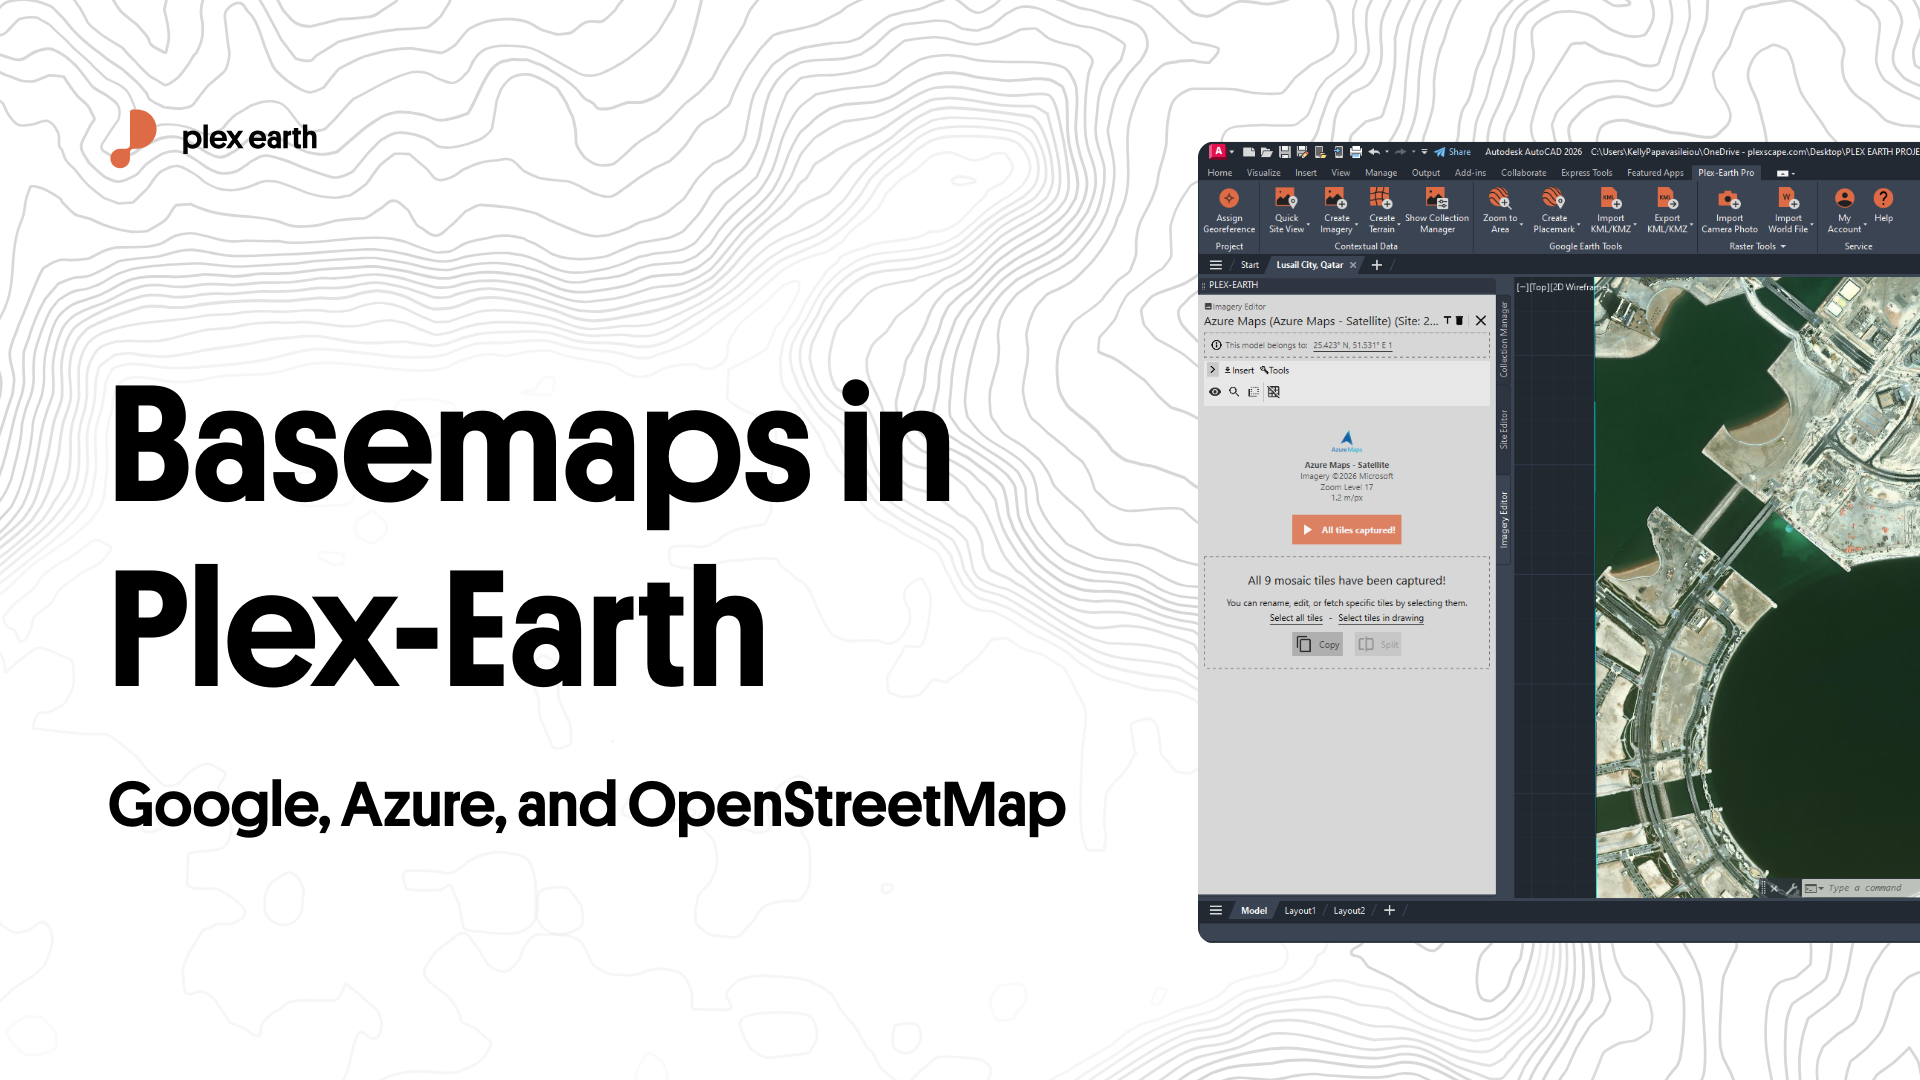Select the Create Imagery tool

click(x=1337, y=197)
